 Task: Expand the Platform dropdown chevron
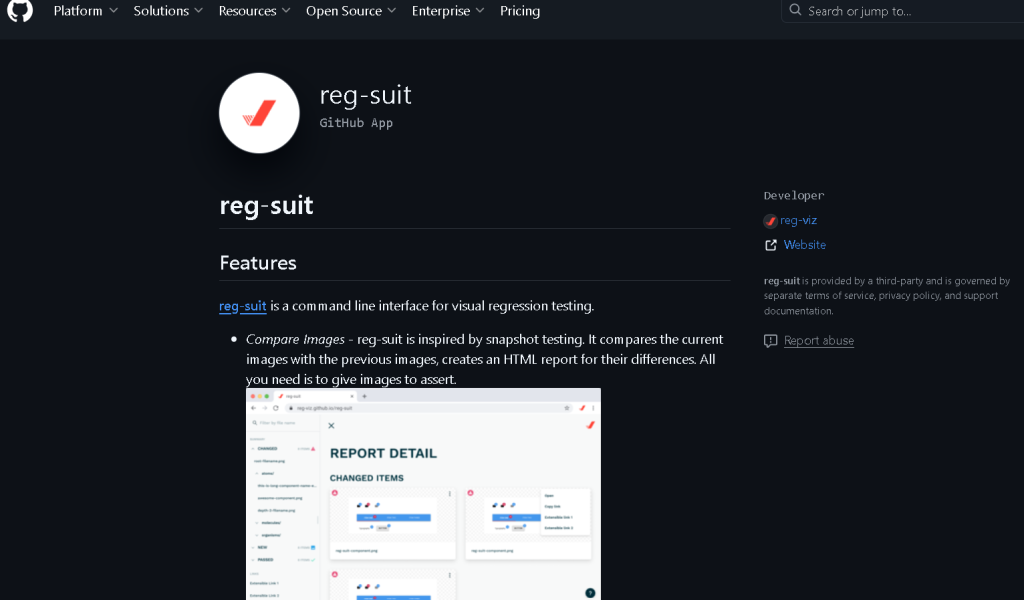pos(114,11)
